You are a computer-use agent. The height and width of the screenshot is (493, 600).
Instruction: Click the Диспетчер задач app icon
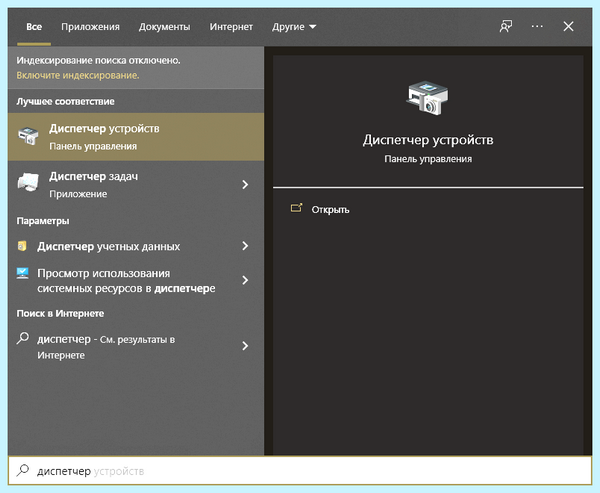pos(28,183)
